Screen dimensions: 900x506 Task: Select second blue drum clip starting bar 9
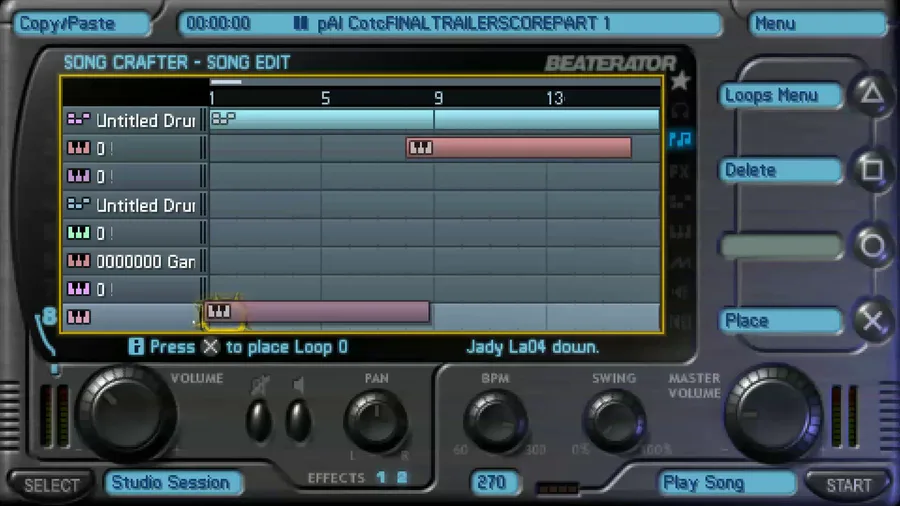[547, 119]
